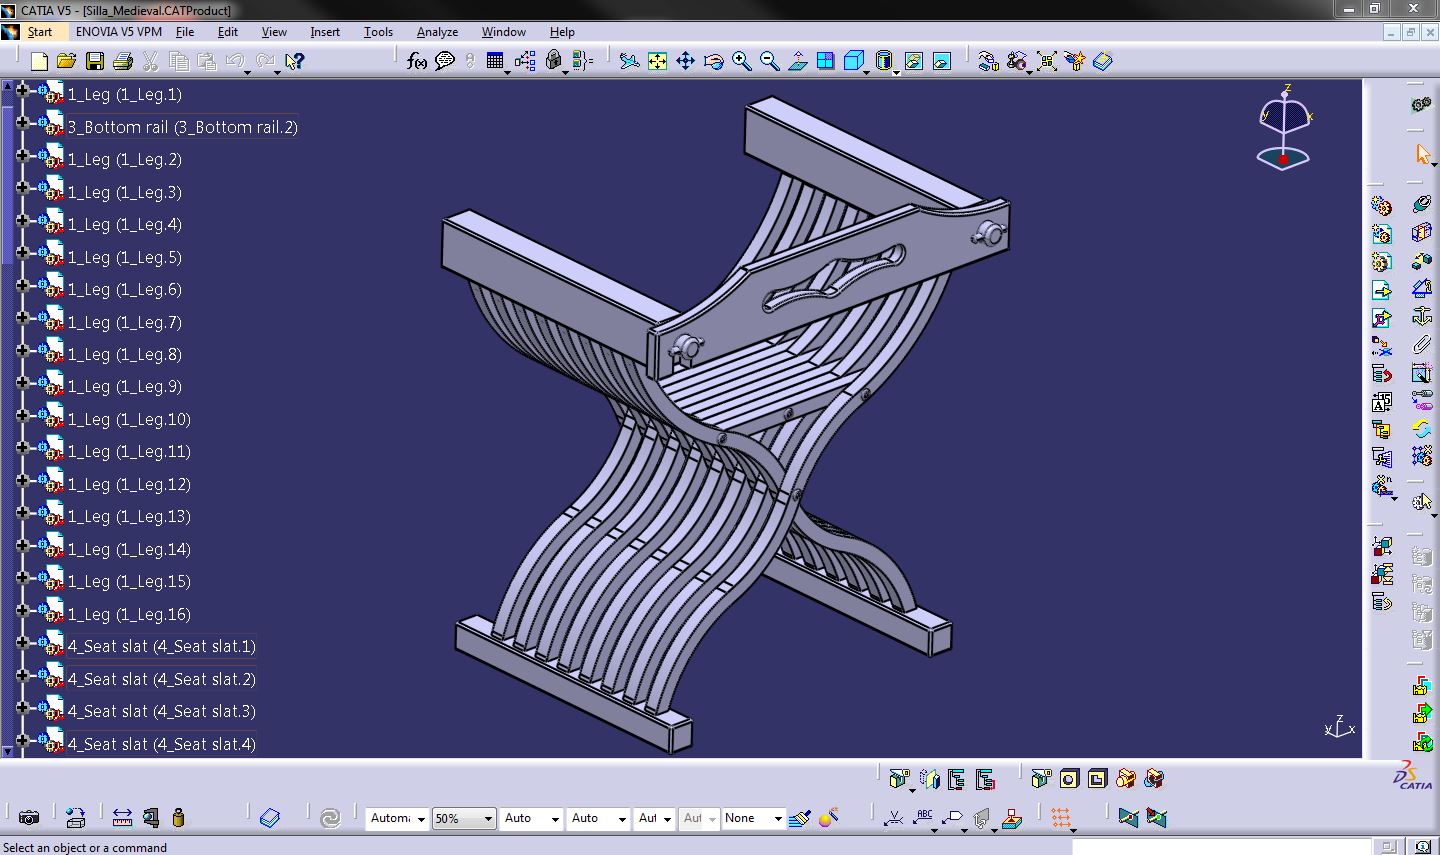Expand the 1_Leg.1 tree node
This screenshot has width=1440, height=855.
point(22,90)
